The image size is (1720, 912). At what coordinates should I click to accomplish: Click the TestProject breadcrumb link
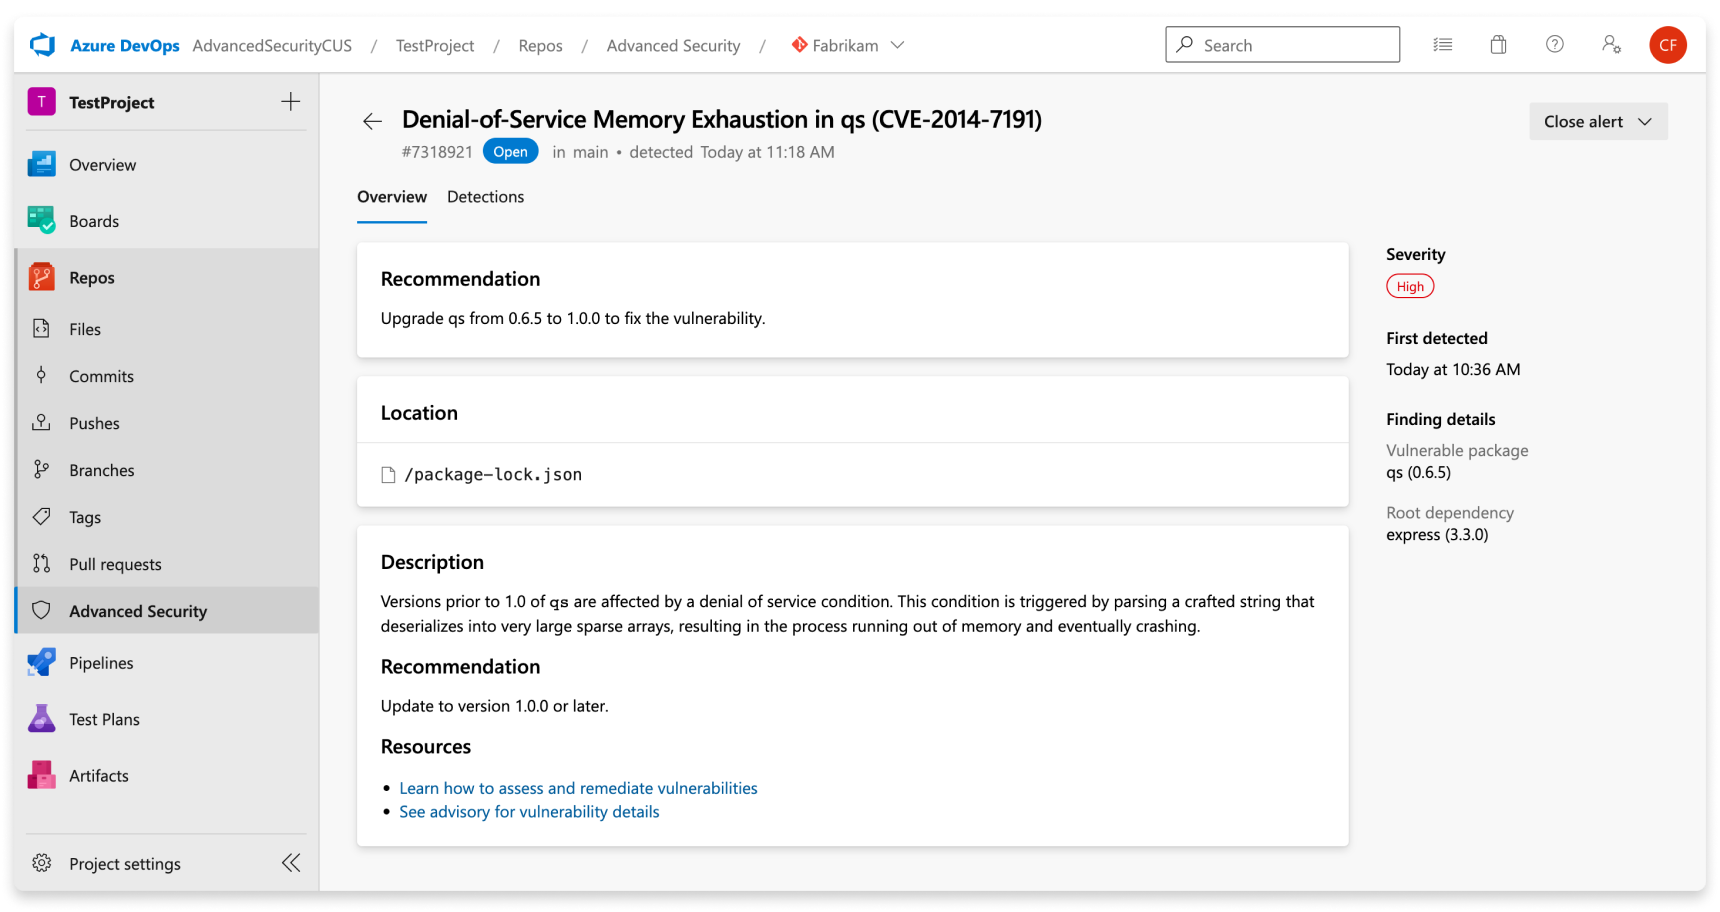435,46
